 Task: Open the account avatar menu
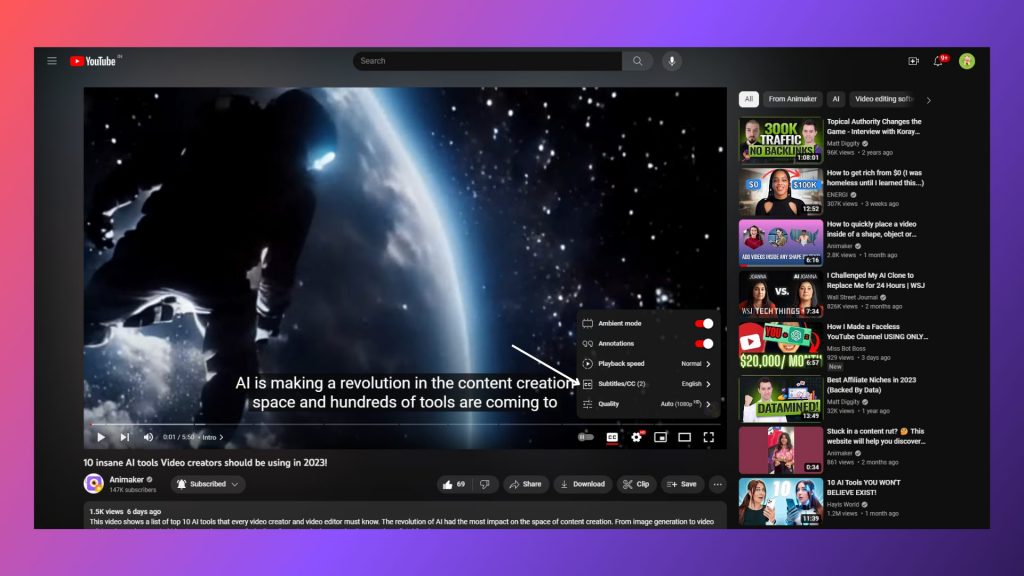click(x=967, y=61)
